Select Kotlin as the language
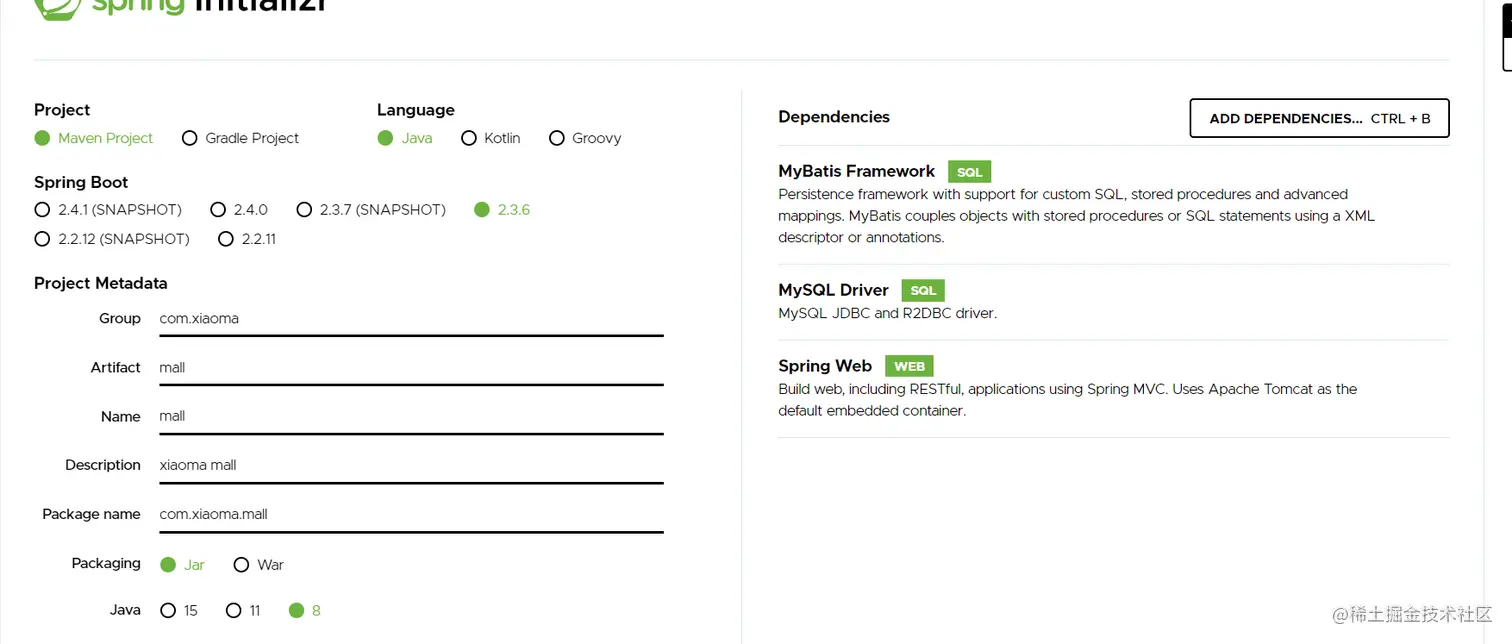Screen dimensions: 1512x644 469,138
